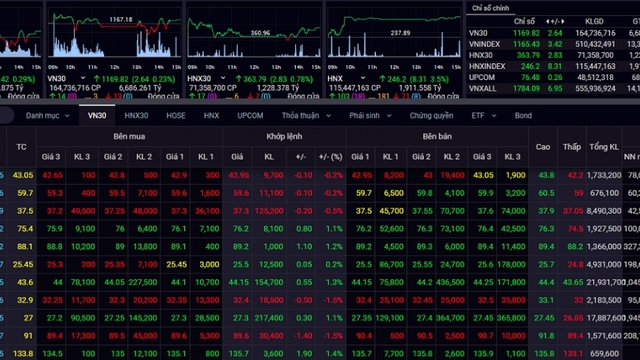This screenshot has width=640, height=360.
Task: Open the Danh mục dropdown
Action: [47, 116]
